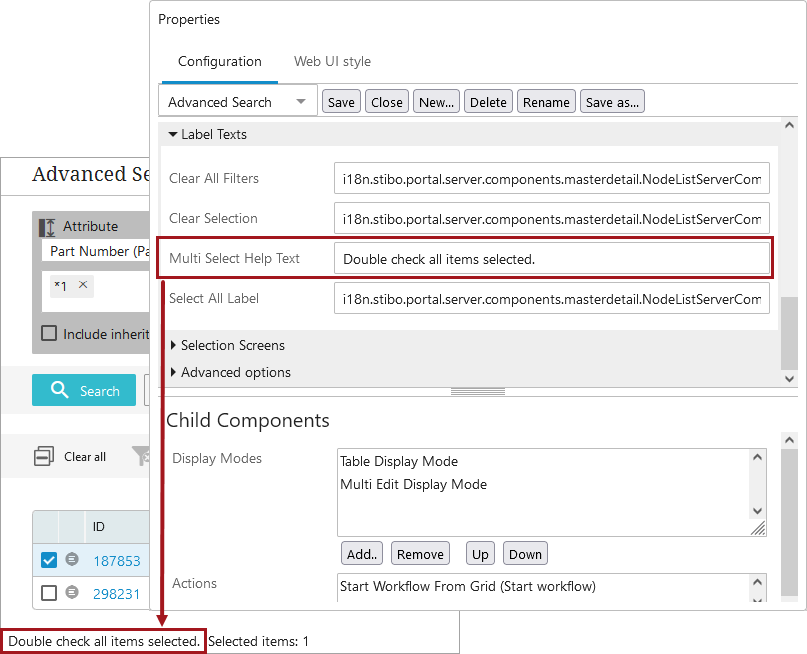Click the Save as... button

tap(612, 102)
